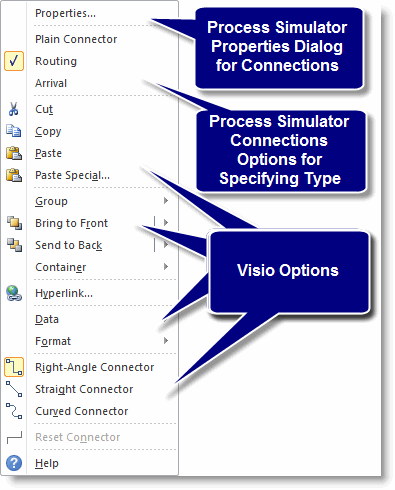Click the Curved Connector icon
Viewport: 395px width, 490px height.
(x=14, y=411)
